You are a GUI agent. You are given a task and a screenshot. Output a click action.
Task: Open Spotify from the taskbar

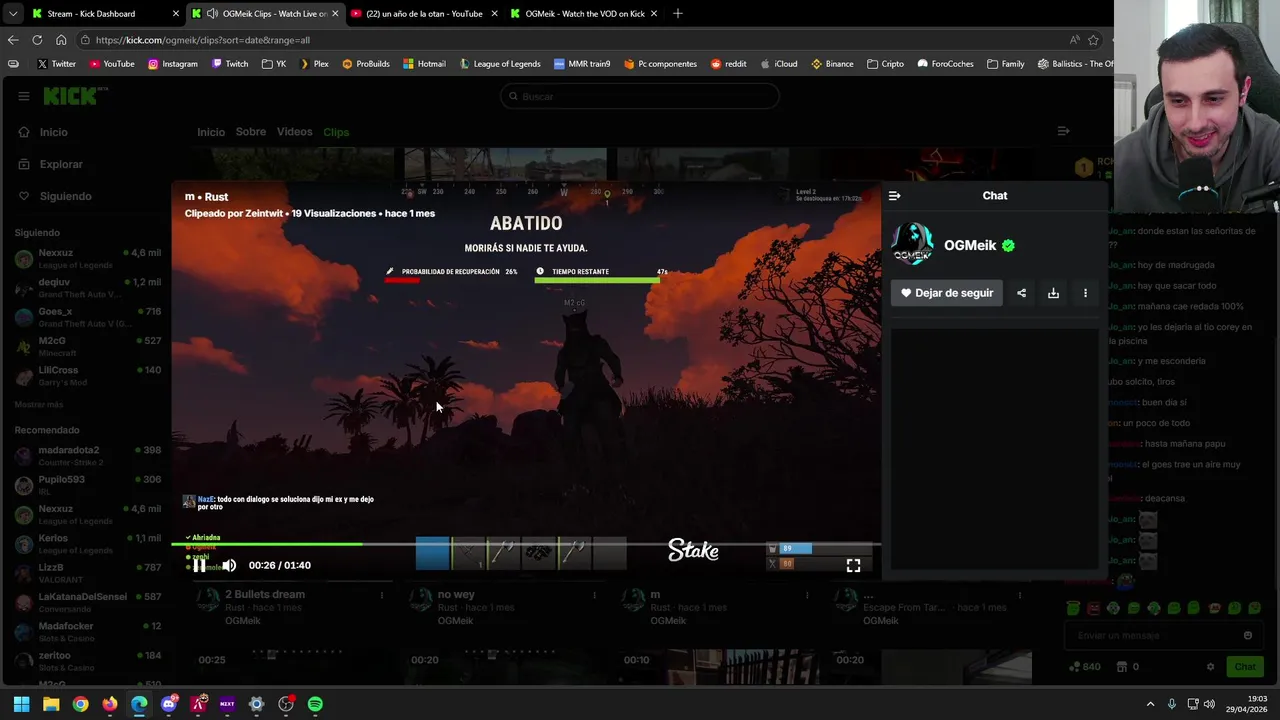click(315, 704)
